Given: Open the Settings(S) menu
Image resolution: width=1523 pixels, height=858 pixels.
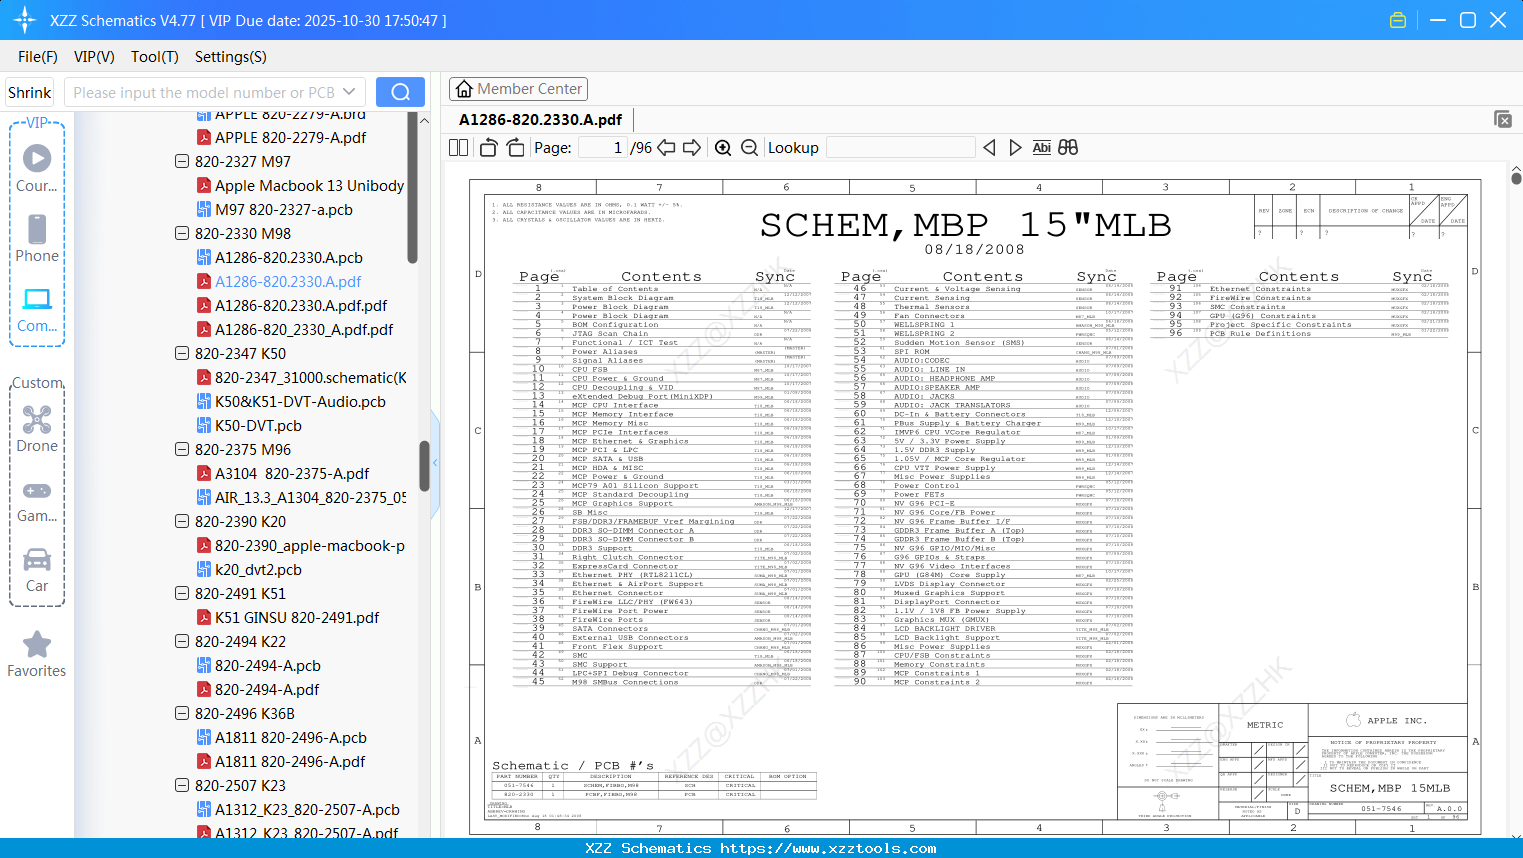Looking at the screenshot, I should point(231,57).
